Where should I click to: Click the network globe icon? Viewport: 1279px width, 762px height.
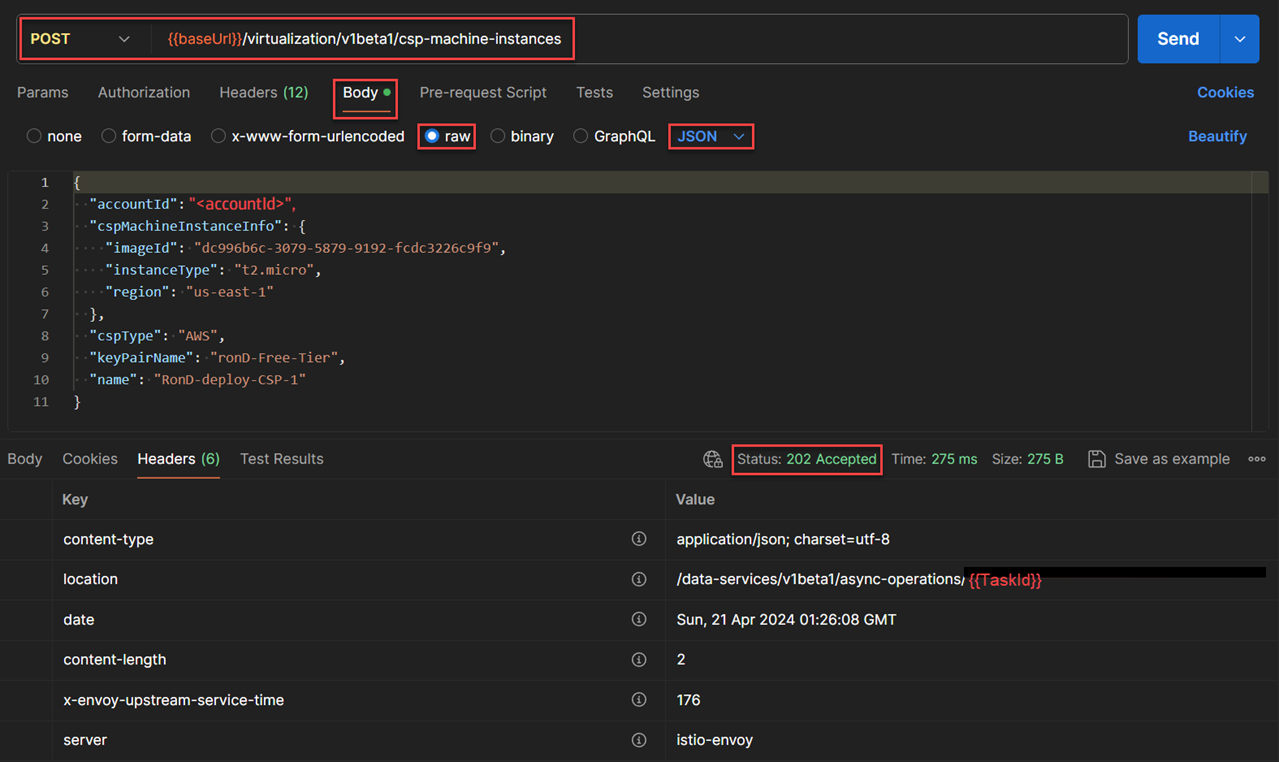(713, 459)
